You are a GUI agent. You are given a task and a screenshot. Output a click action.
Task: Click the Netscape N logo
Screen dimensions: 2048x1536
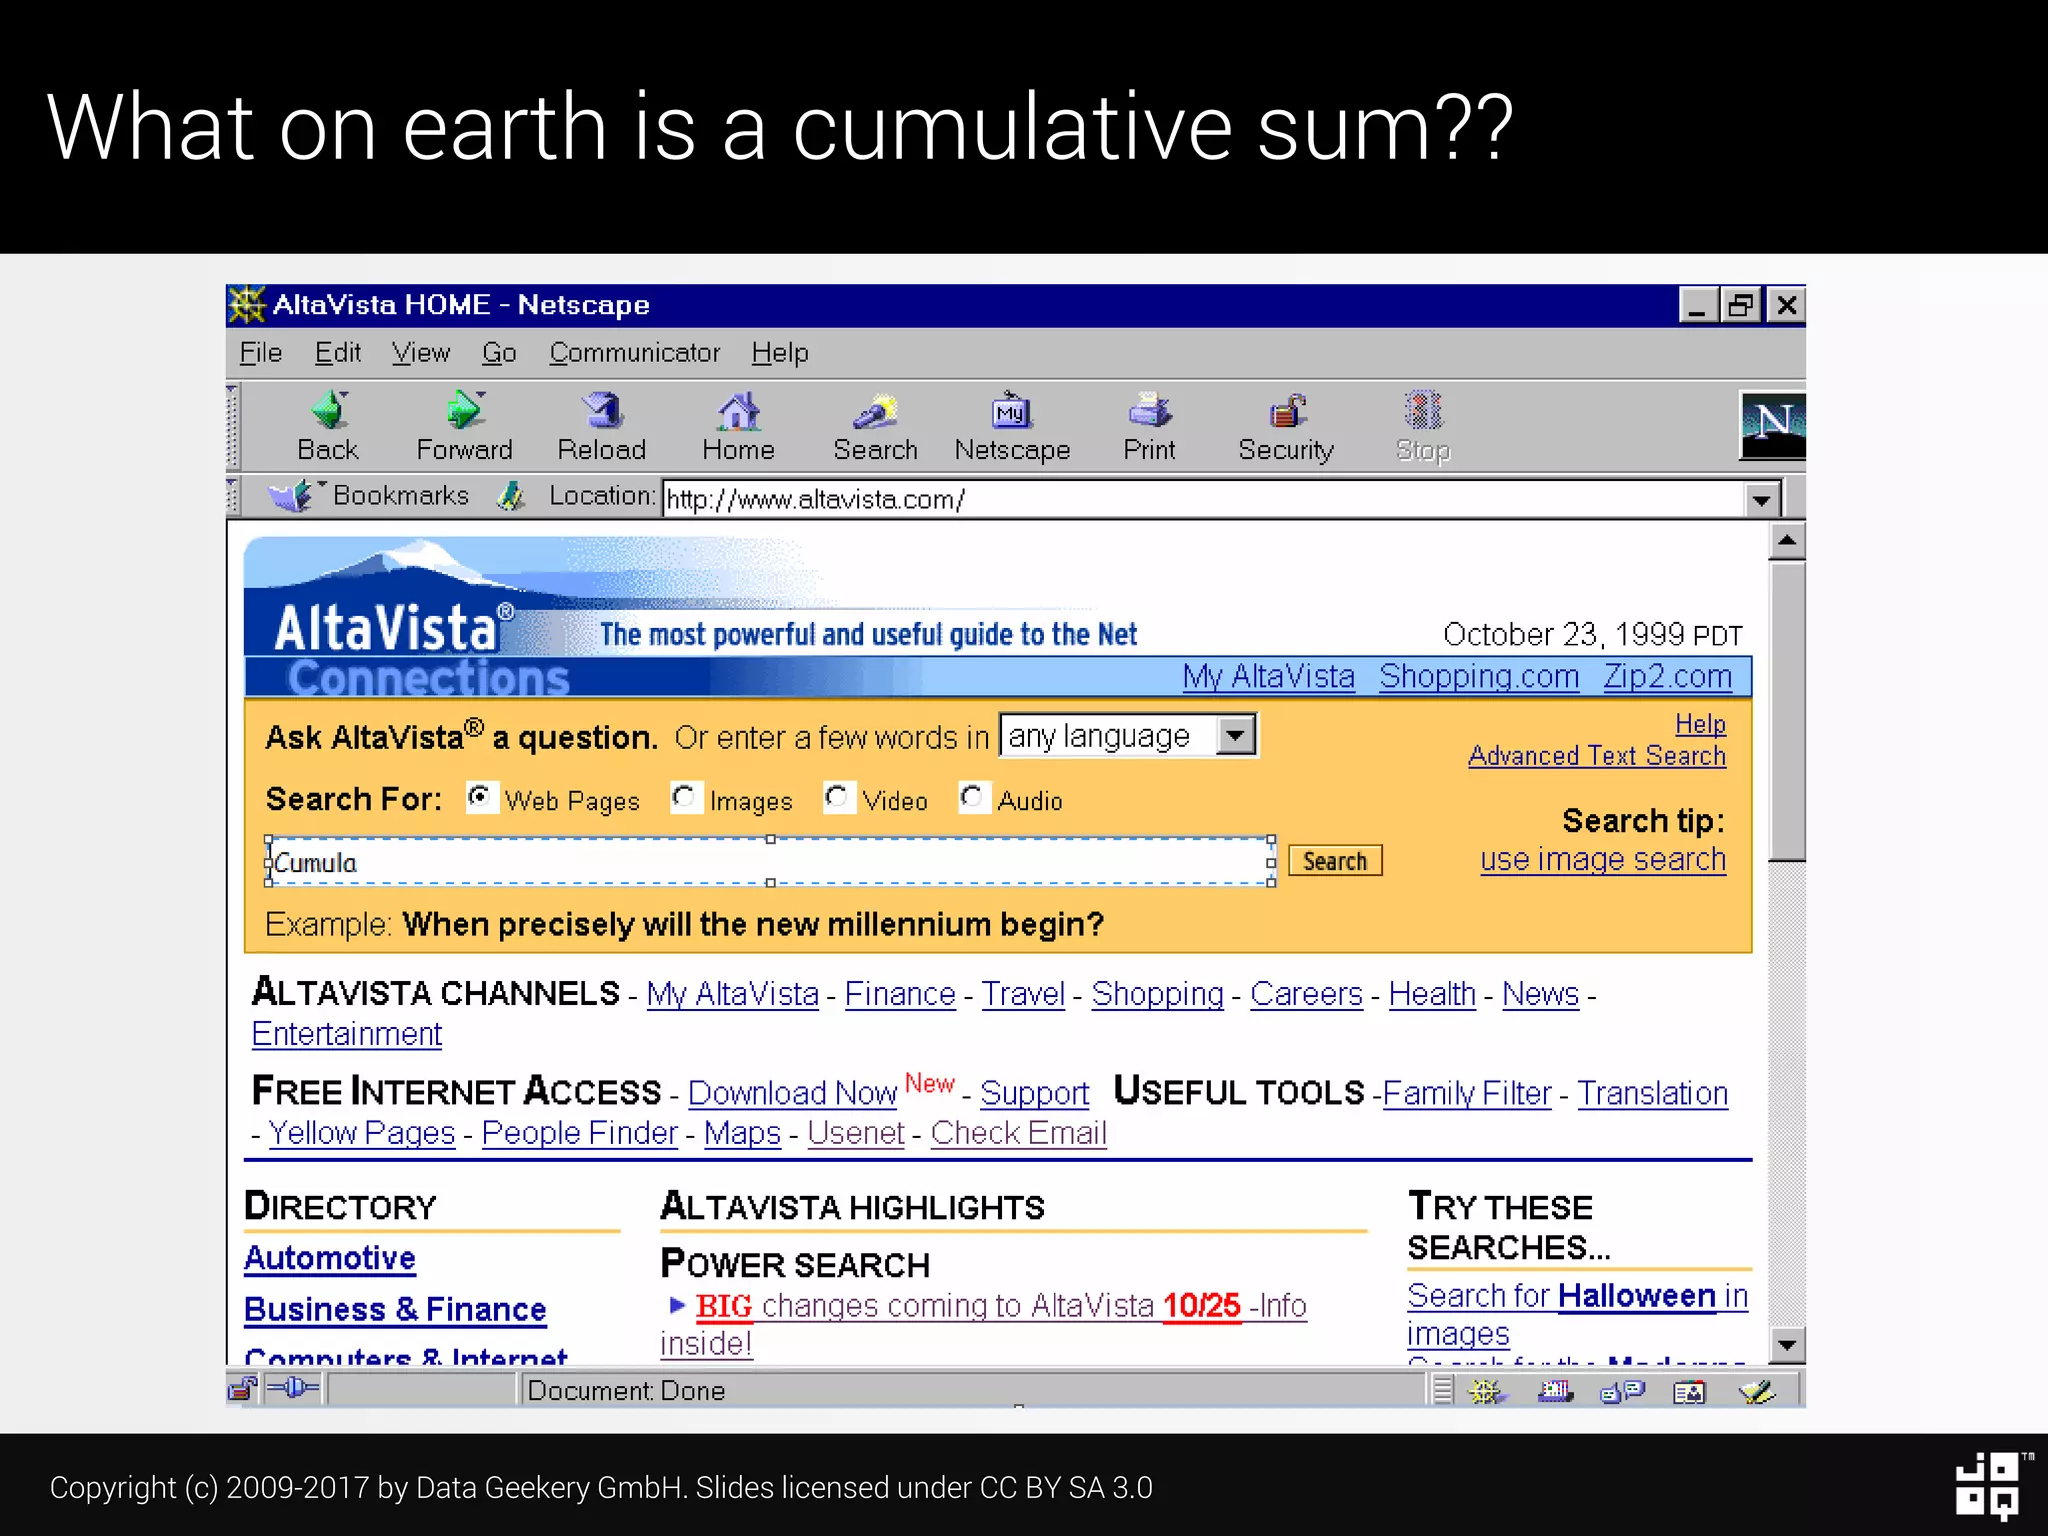1772,425
